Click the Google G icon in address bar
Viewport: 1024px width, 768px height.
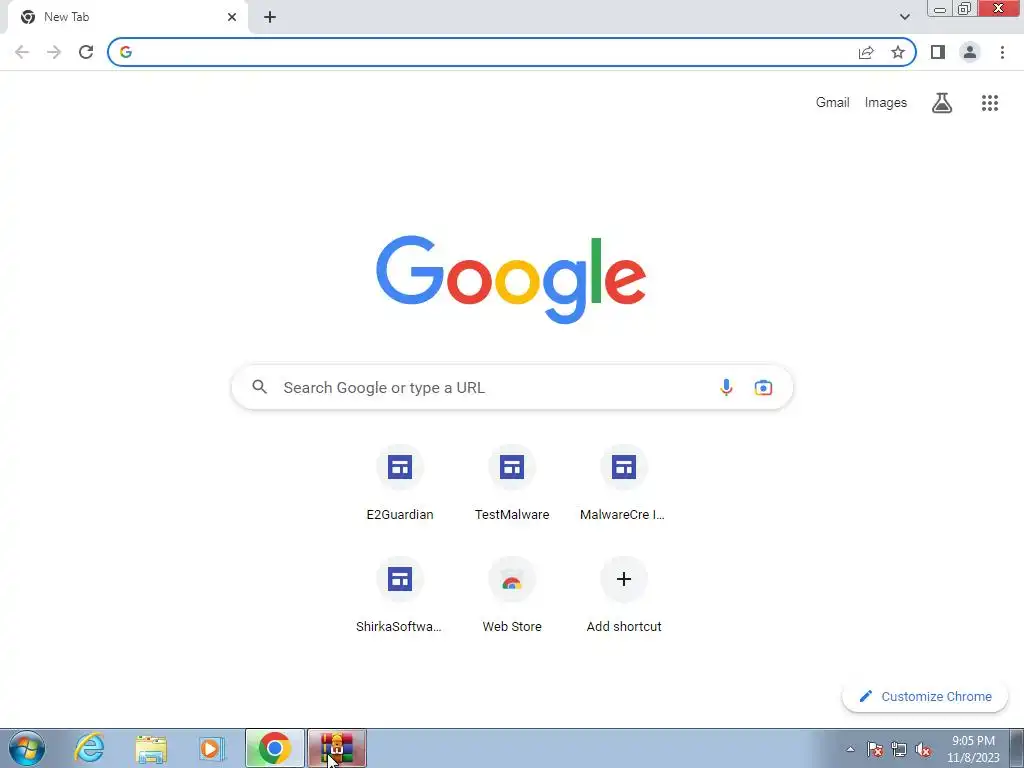click(126, 52)
